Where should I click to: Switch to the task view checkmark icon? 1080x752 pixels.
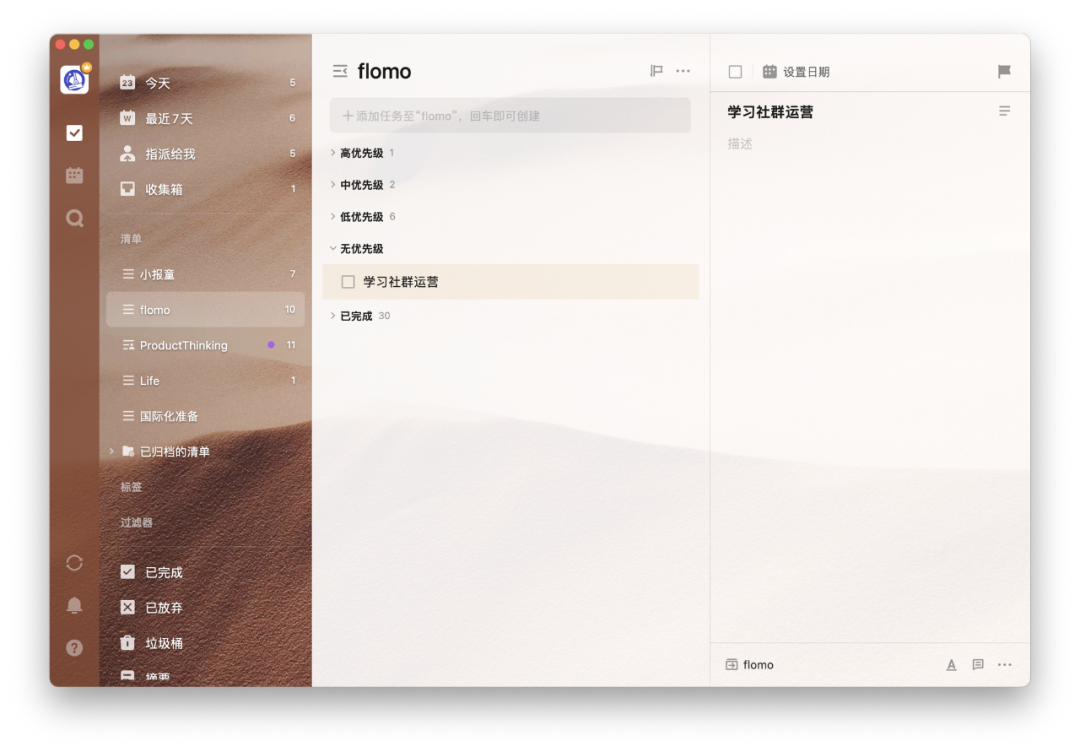[x=74, y=133]
